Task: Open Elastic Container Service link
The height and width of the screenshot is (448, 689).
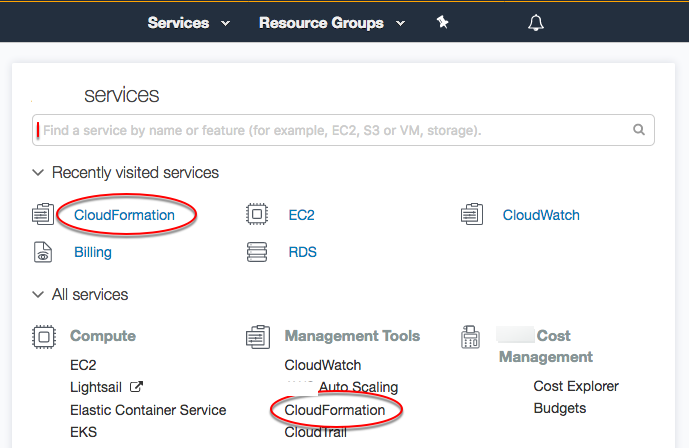Action: point(148,410)
